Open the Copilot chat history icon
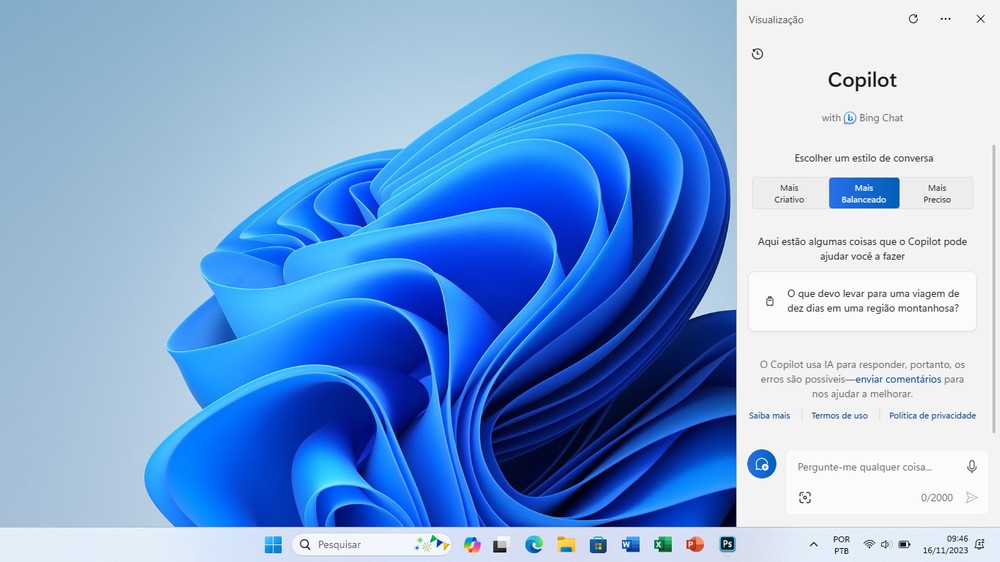 pyautogui.click(x=757, y=54)
